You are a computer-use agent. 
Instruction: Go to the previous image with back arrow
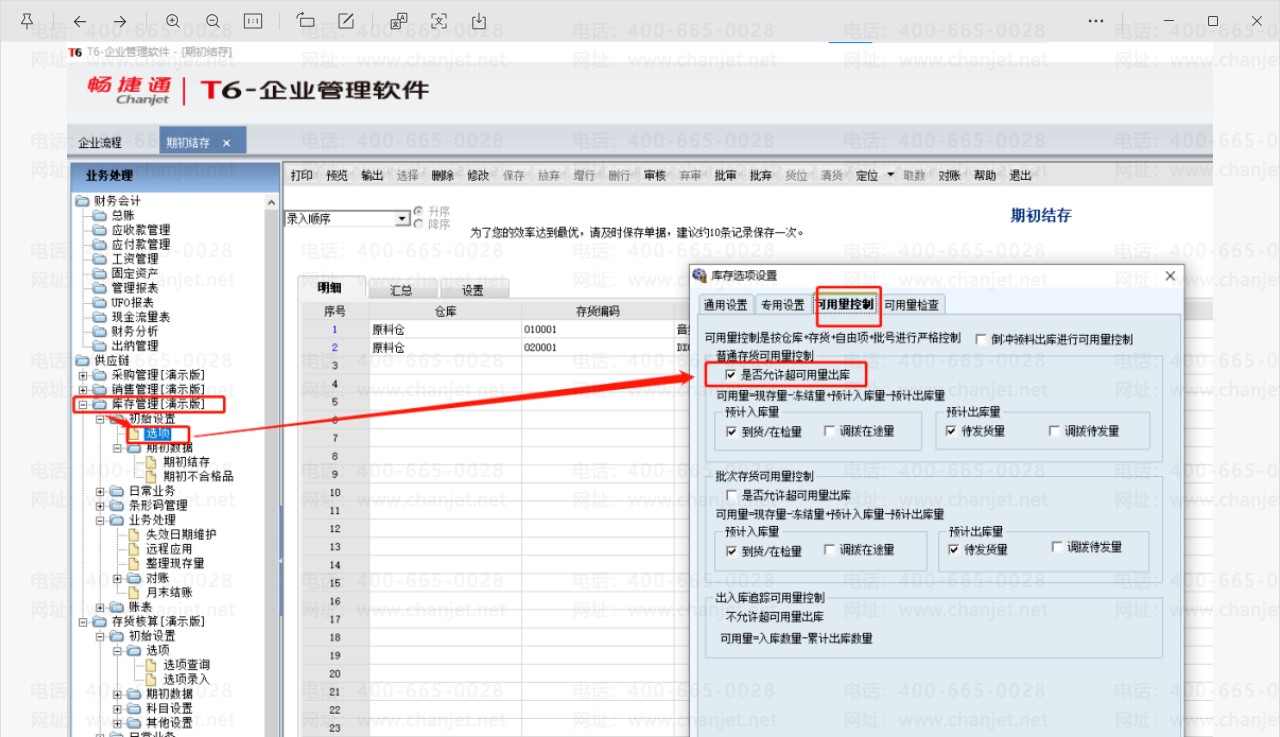coord(80,21)
